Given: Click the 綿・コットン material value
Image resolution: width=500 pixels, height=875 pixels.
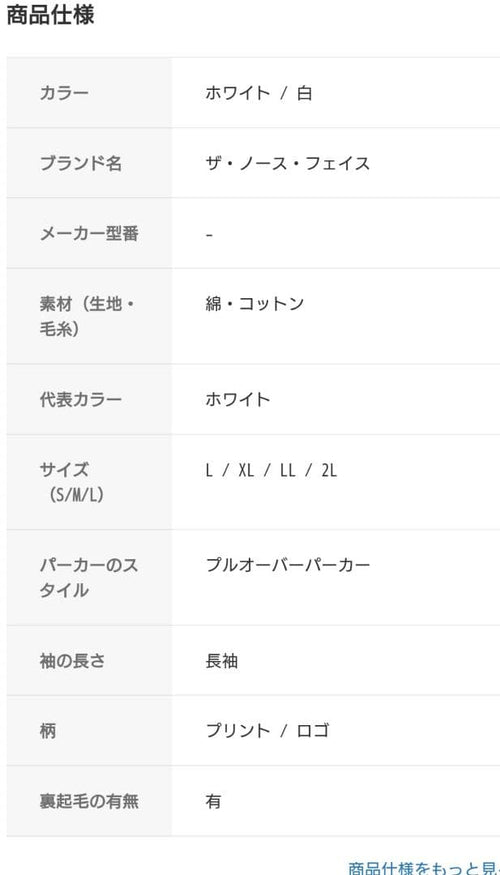Looking at the screenshot, I should click(254, 304).
